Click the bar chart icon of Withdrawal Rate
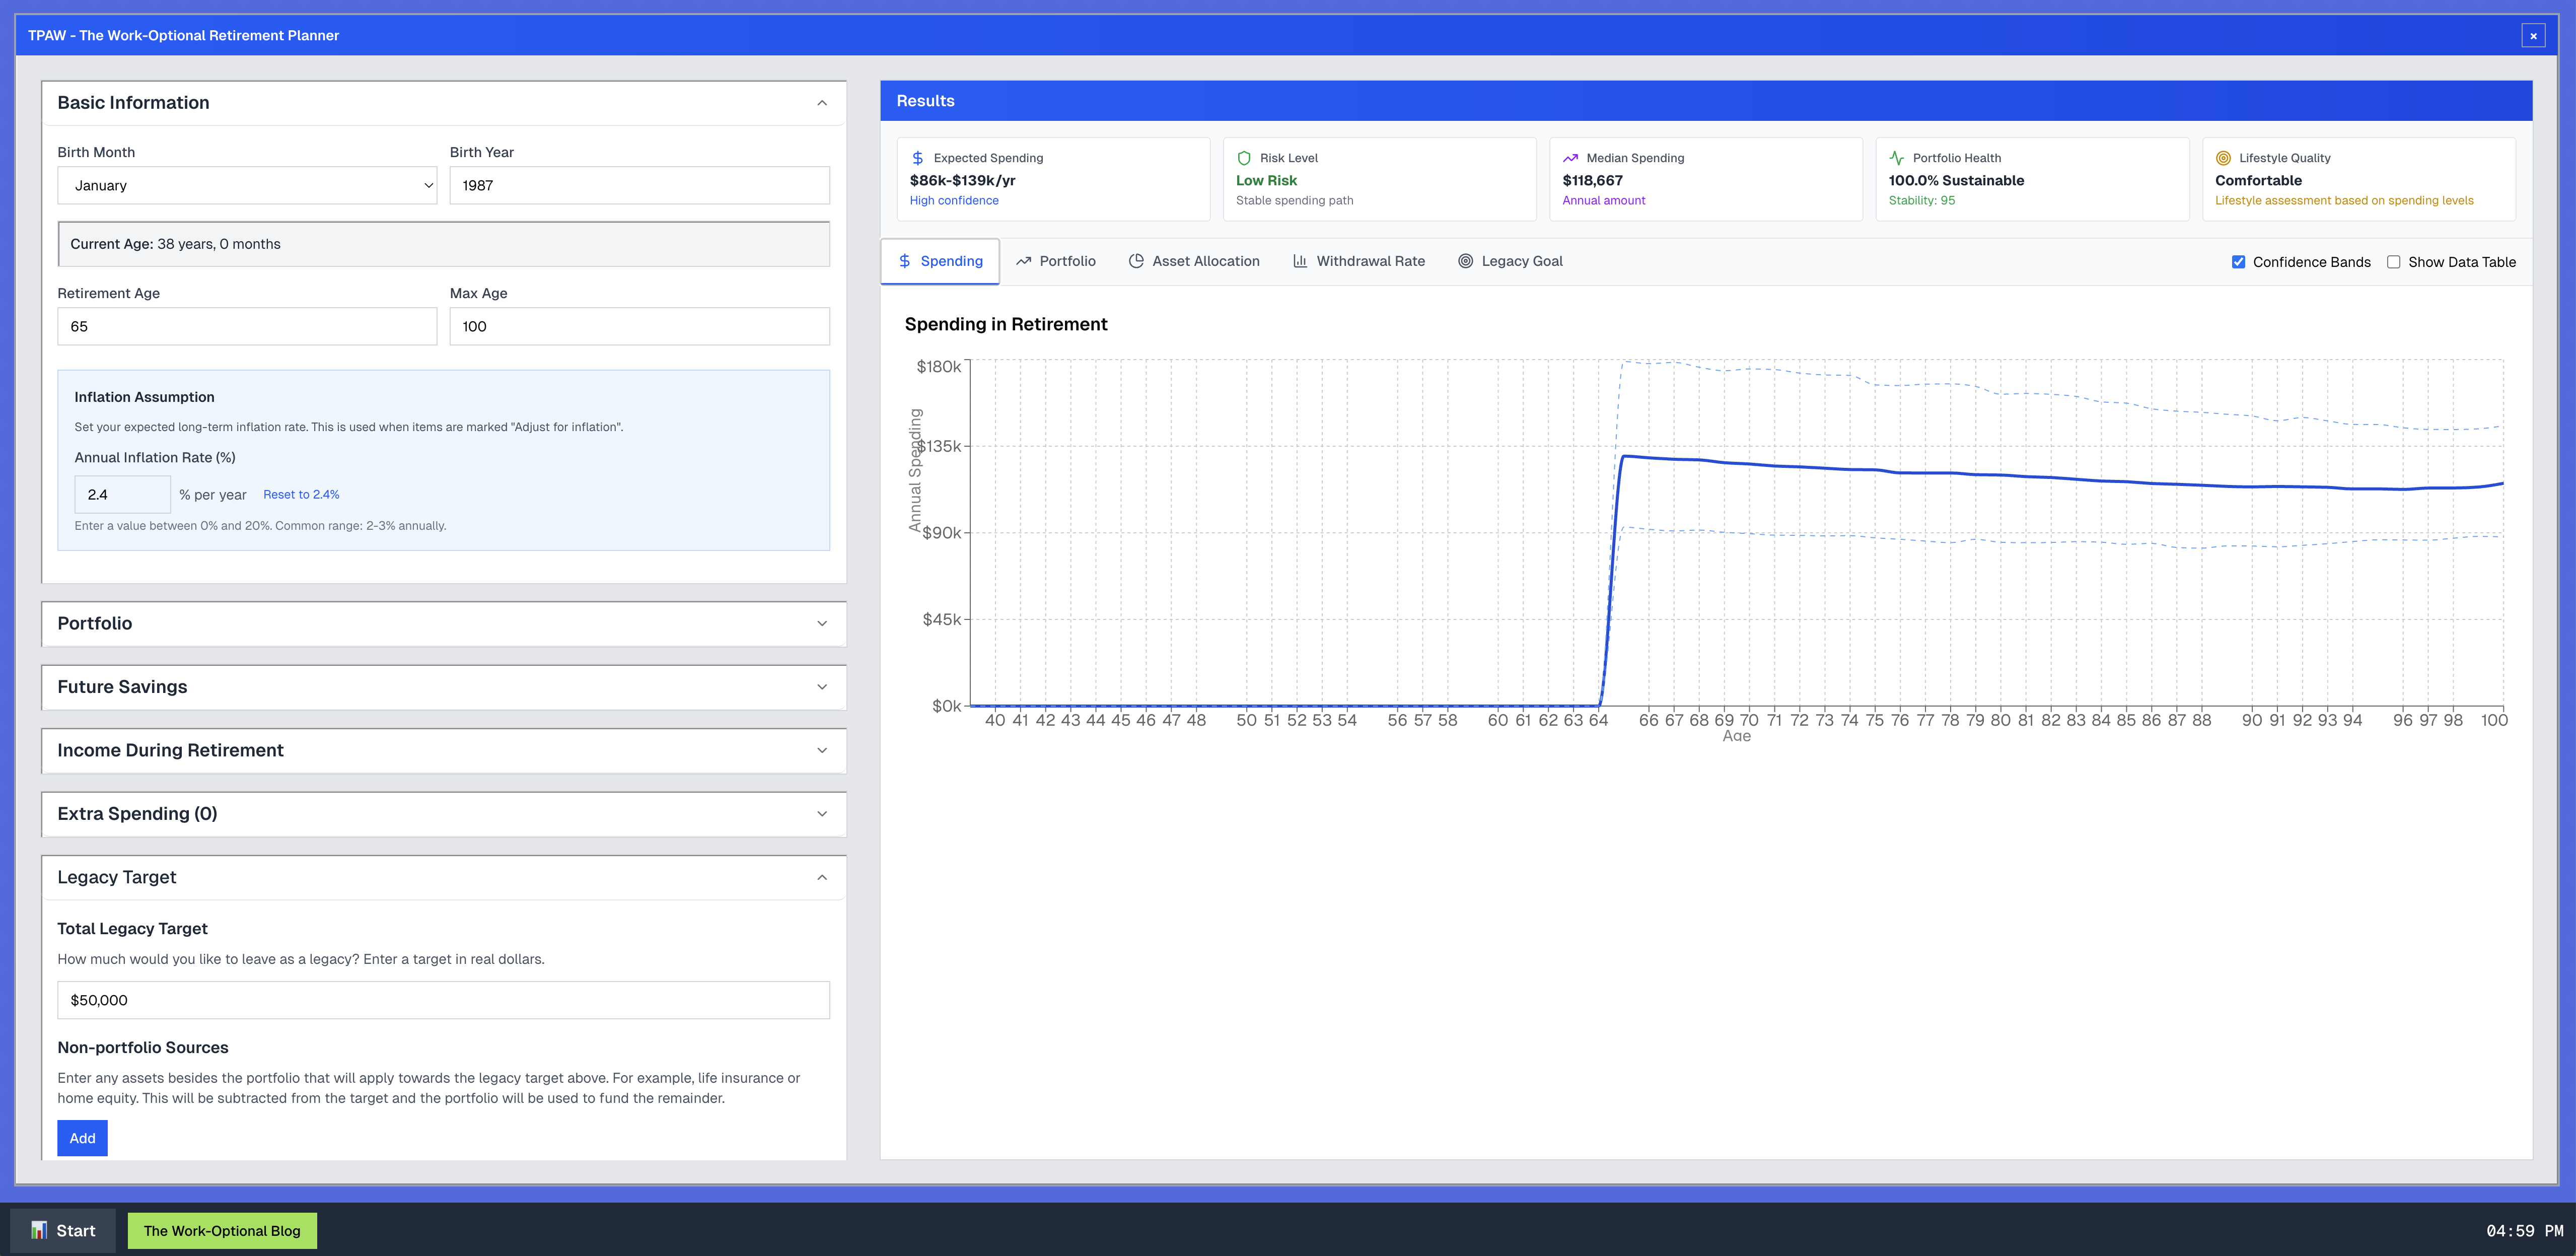Screen dimensions: 2576x1256 [1300, 261]
